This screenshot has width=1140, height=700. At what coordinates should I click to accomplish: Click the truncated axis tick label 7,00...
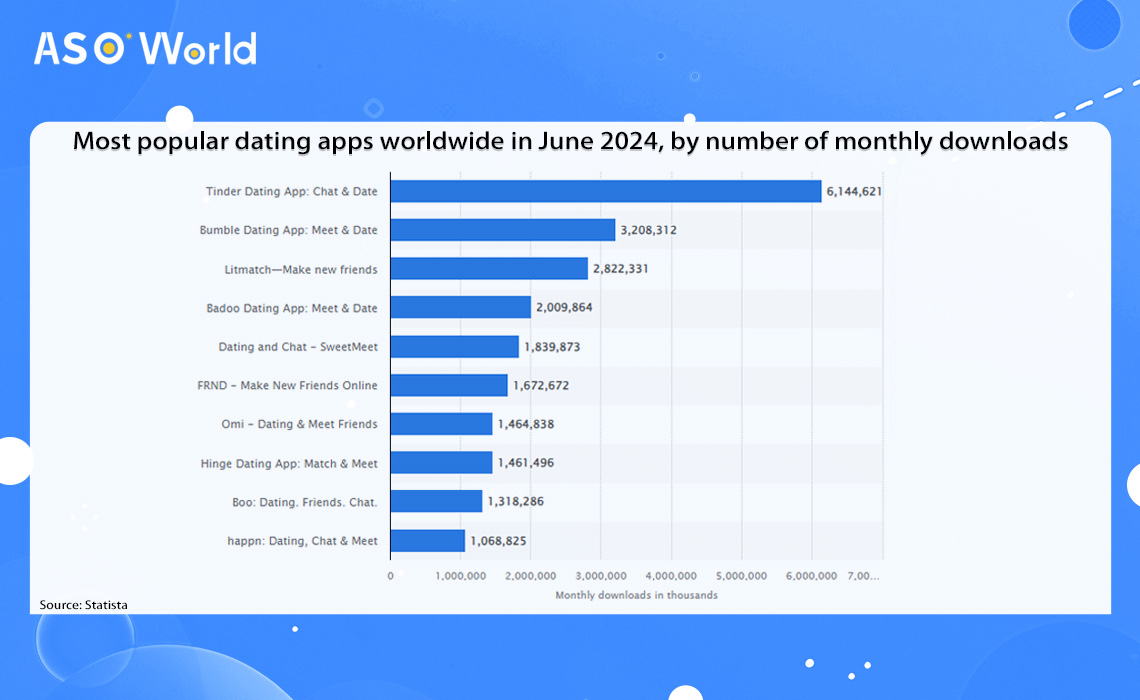click(863, 576)
